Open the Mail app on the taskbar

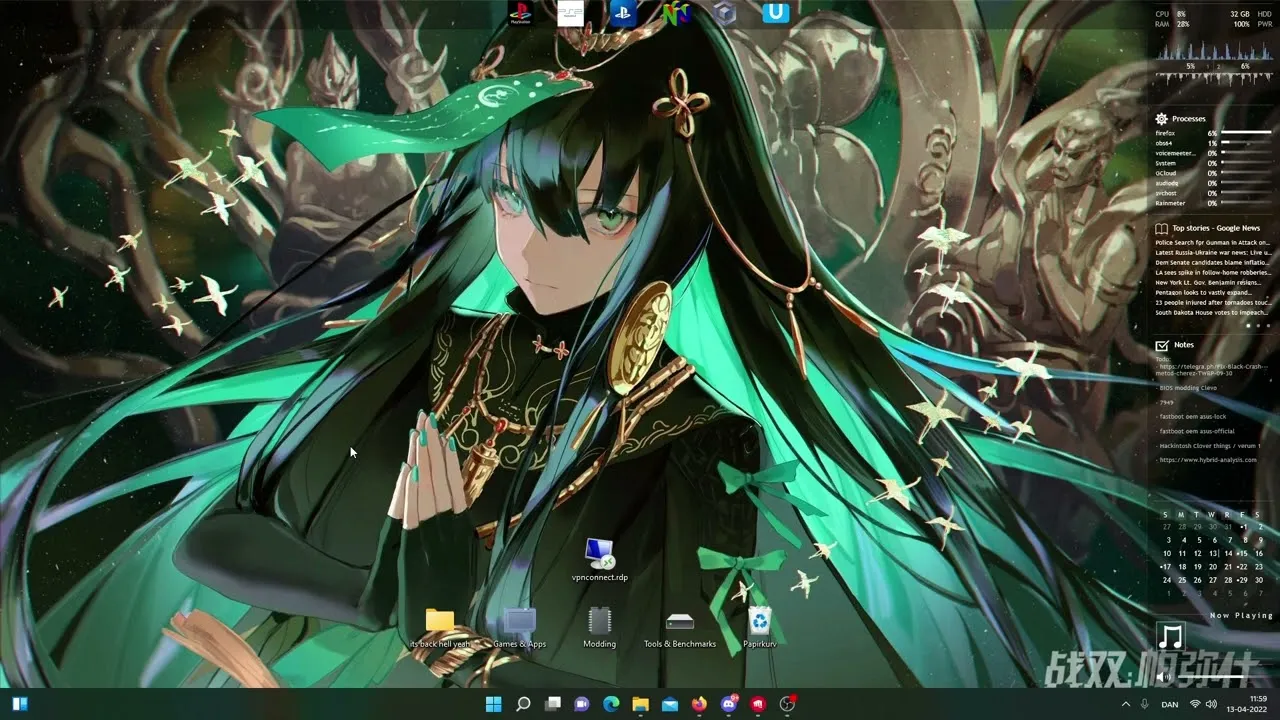coord(670,704)
